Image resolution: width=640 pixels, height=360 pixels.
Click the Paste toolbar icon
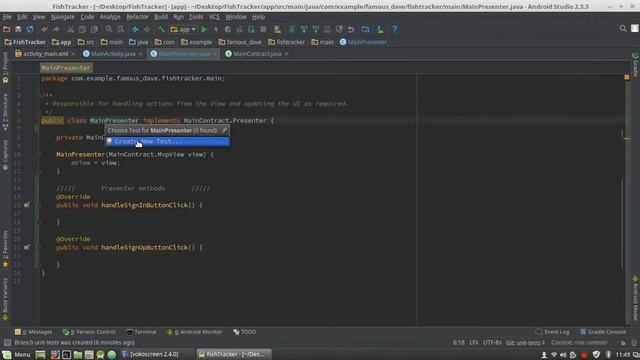coord(94,29)
